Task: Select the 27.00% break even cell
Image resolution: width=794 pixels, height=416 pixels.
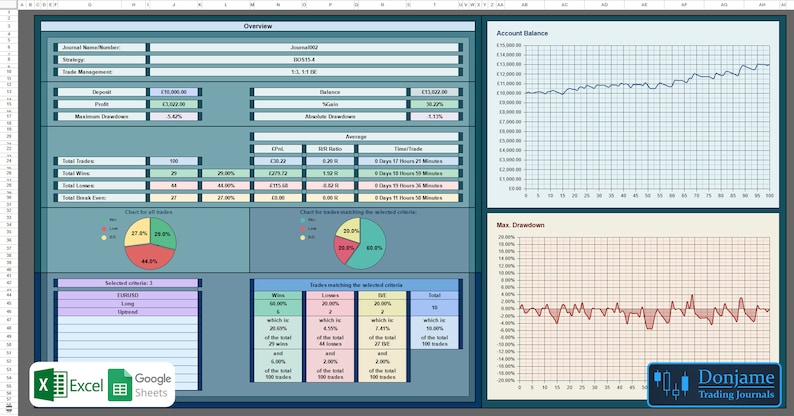Action: click(226, 198)
